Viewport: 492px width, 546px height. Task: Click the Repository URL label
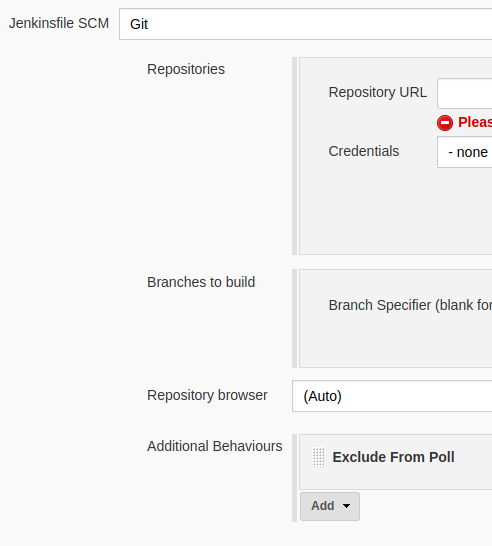[x=377, y=92]
